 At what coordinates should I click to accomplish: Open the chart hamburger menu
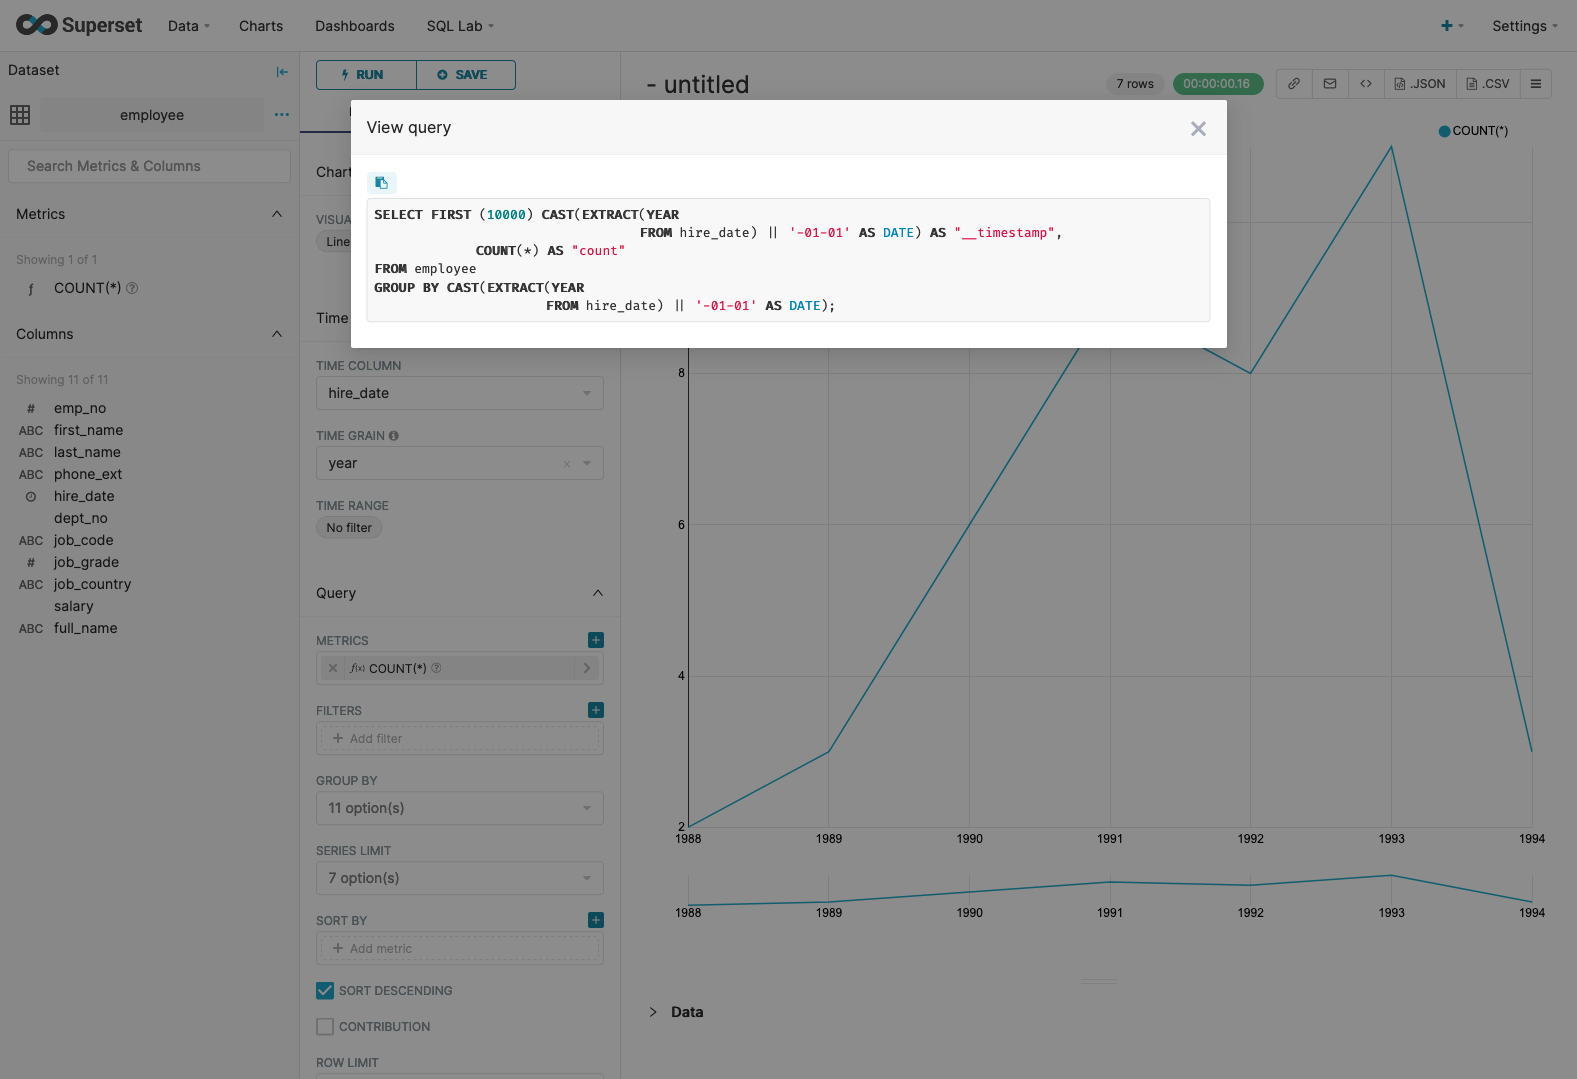tap(1536, 84)
